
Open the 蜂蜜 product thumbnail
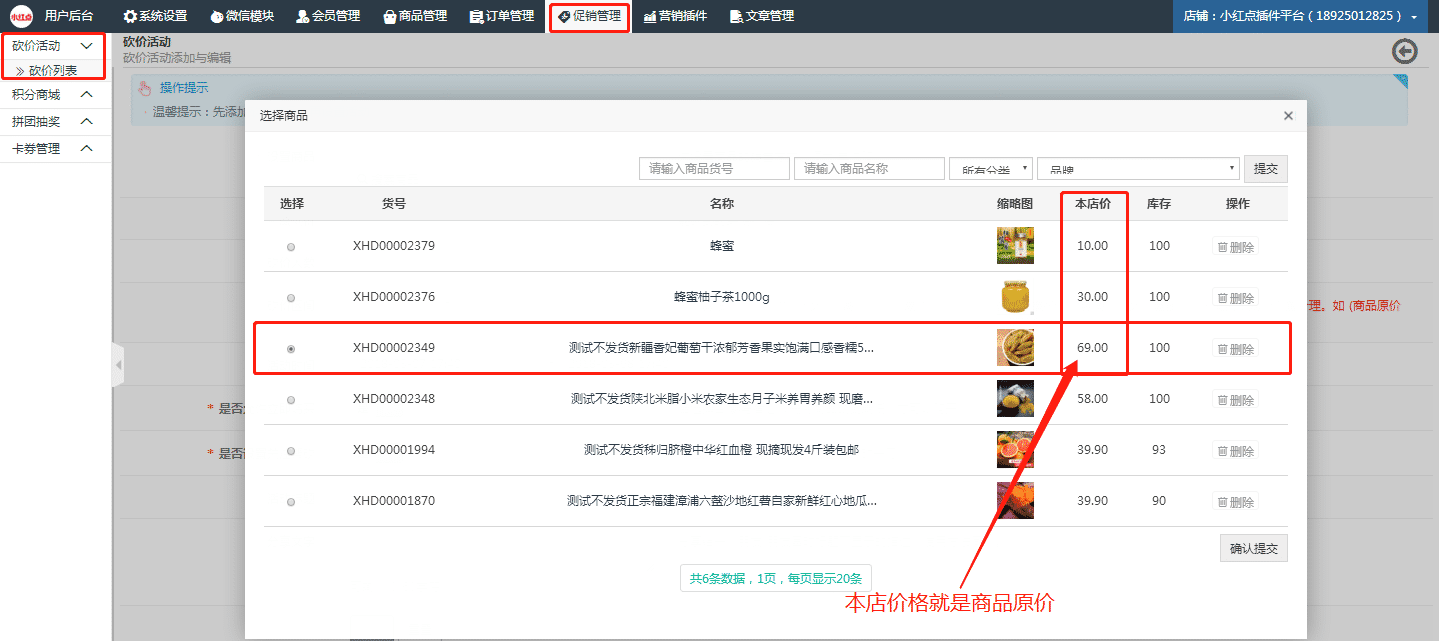coord(1015,245)
